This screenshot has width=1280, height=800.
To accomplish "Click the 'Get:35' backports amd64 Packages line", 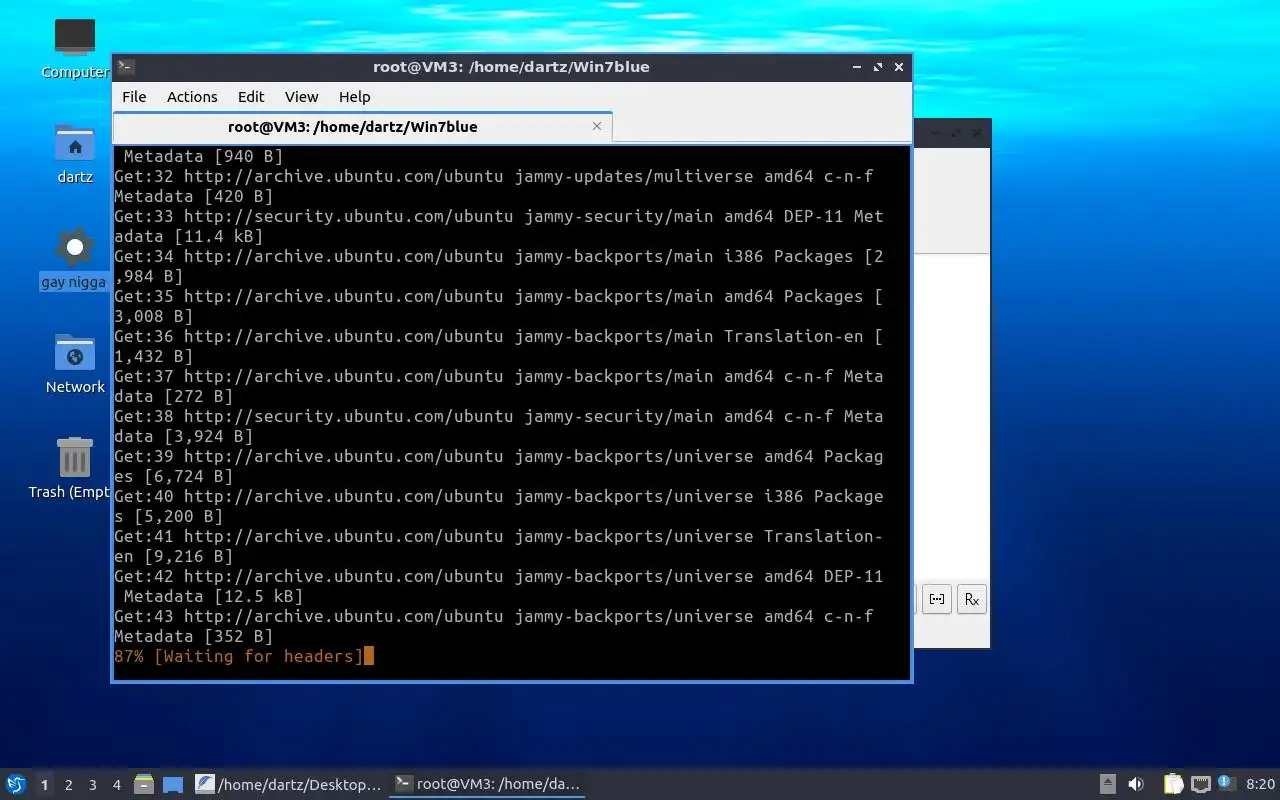I will pos(499,296).
